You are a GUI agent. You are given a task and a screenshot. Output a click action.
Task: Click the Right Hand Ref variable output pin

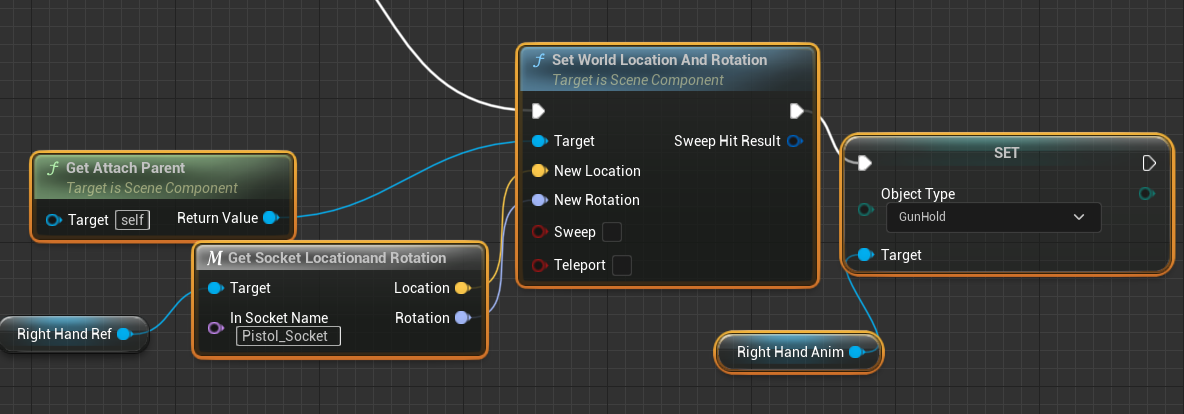click(123, 334)
